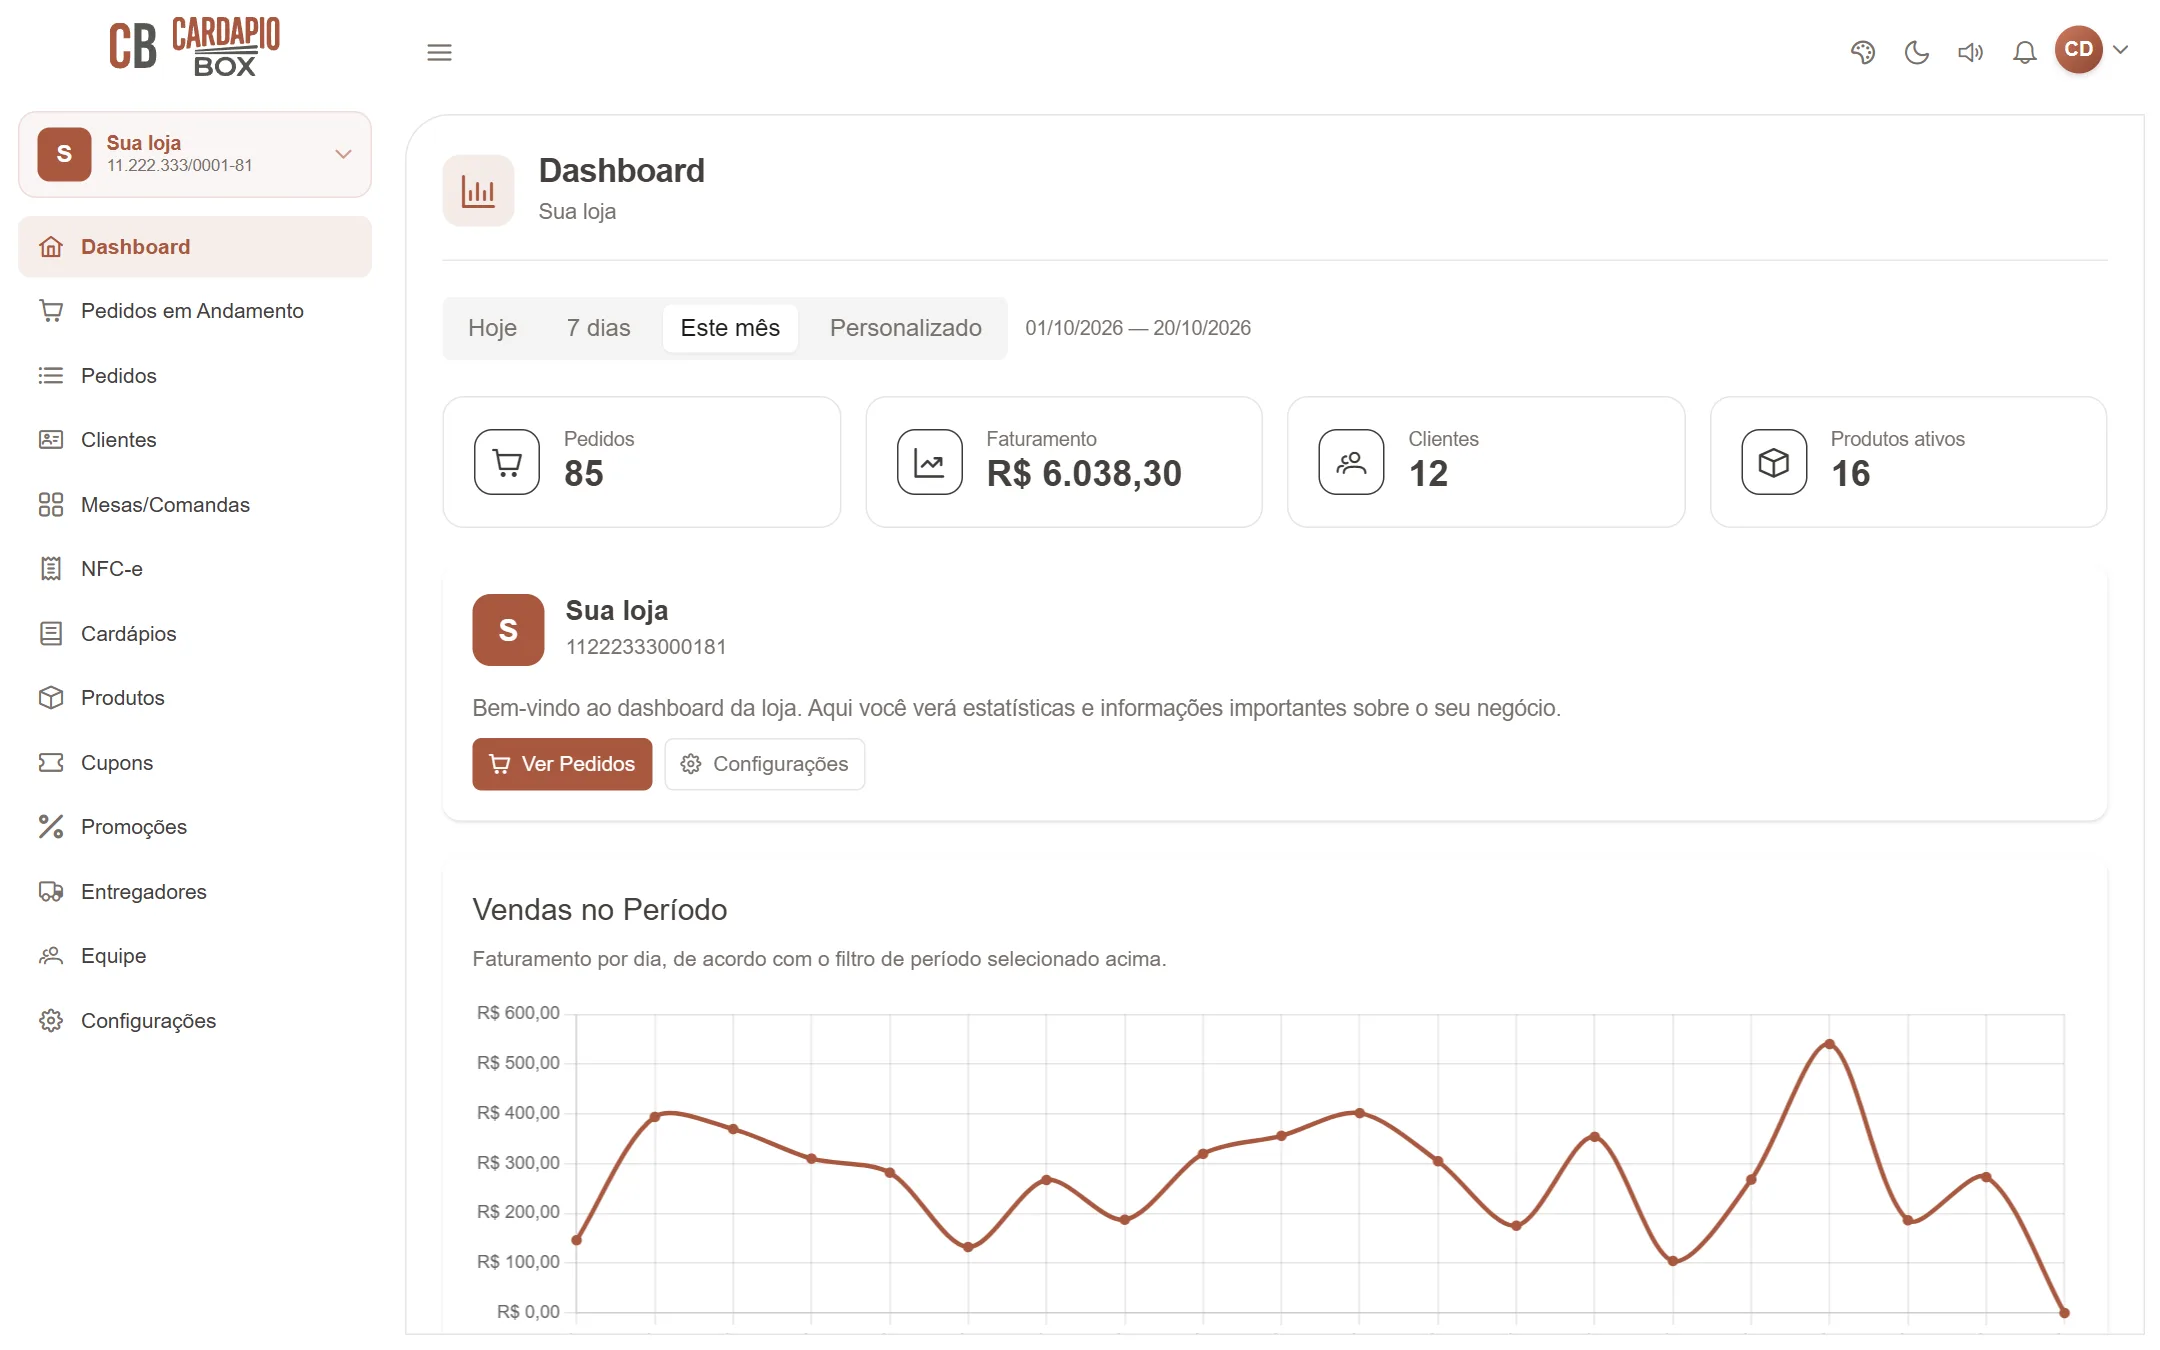Select the 7 dias period tab
The width and height of the screenshot is (2160, 1350).
tap(598, 328)
